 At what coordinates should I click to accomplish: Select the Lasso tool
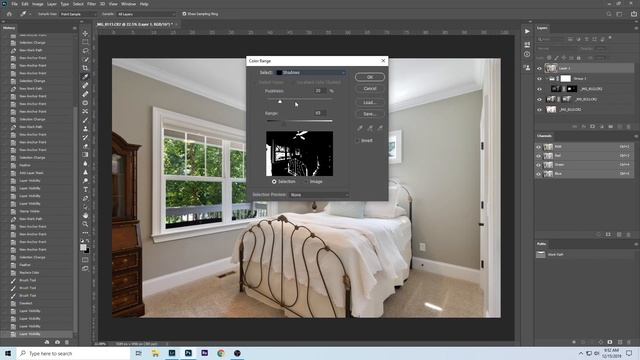(85, 51)
